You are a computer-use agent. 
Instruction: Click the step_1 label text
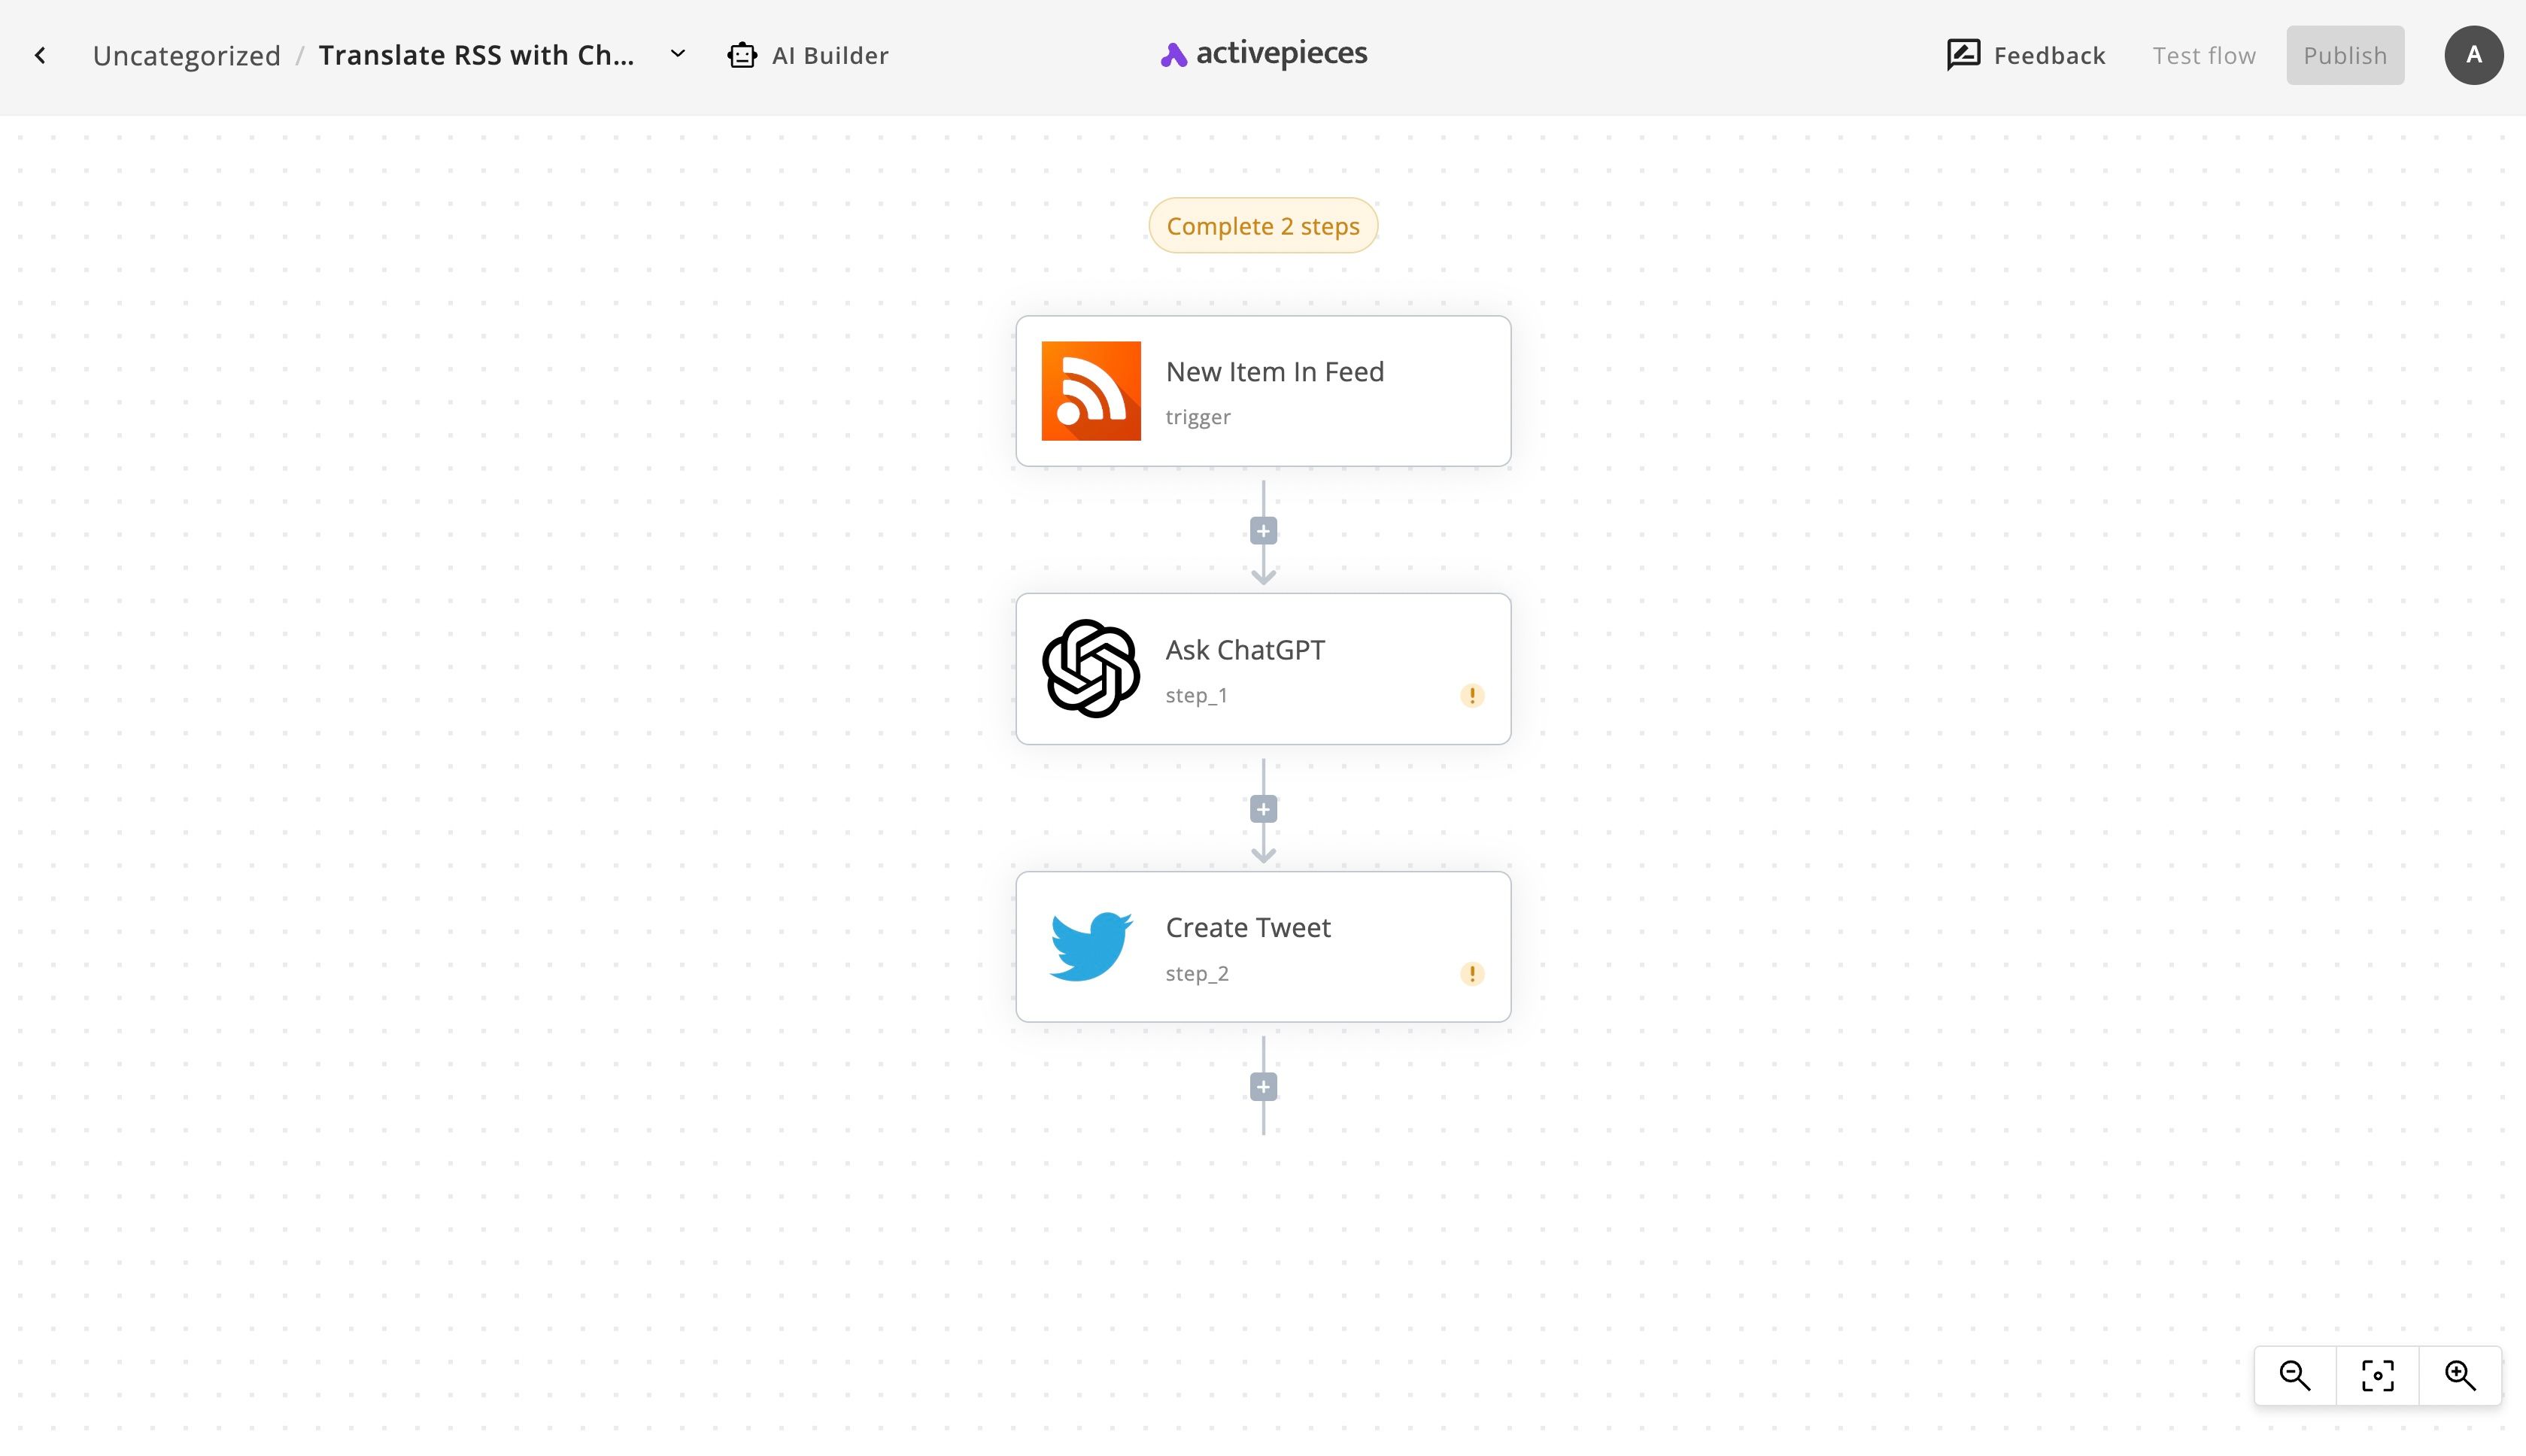click(1196, 696)
